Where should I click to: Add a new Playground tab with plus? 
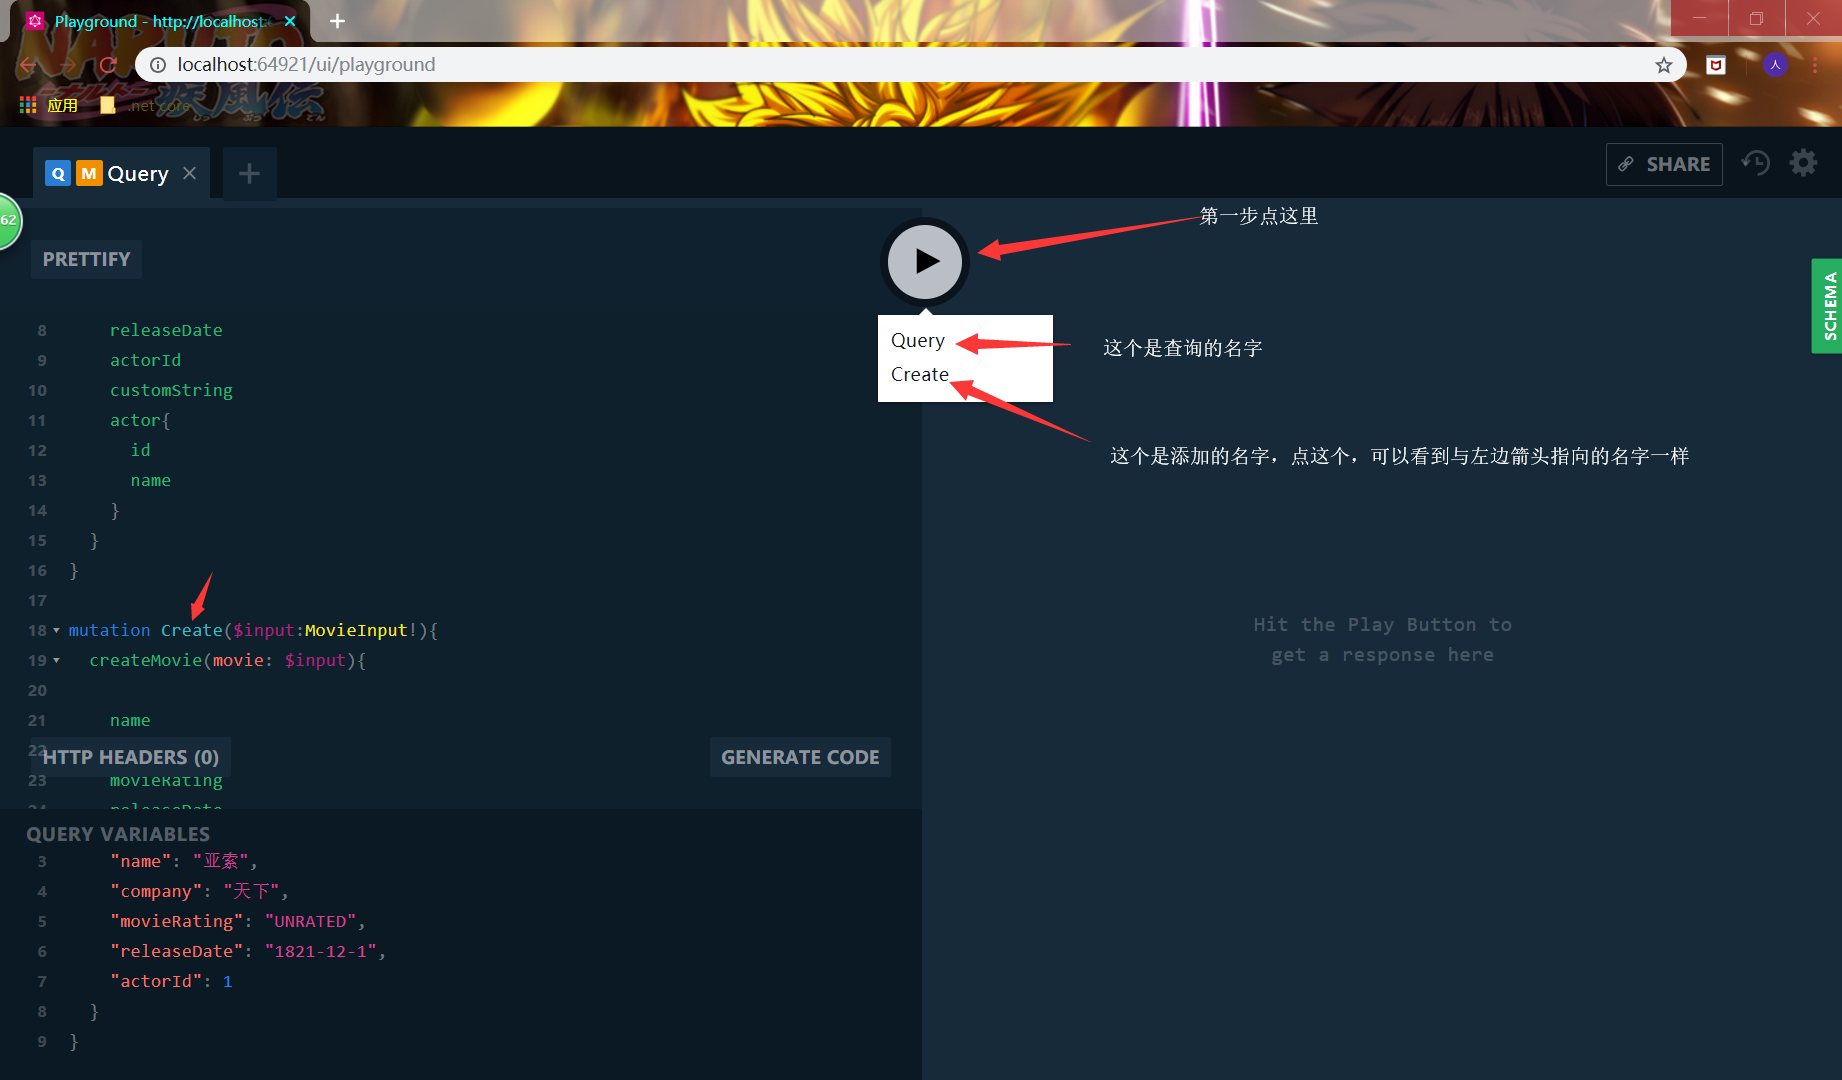click(249, 174)
